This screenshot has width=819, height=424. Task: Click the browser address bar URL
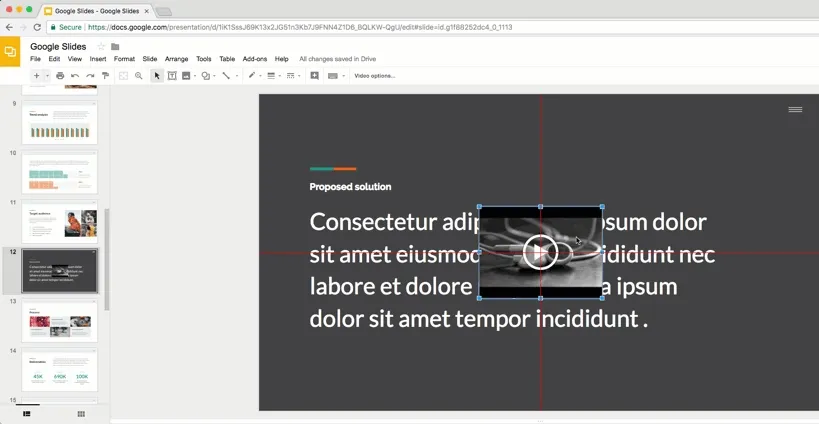(300, 27)
